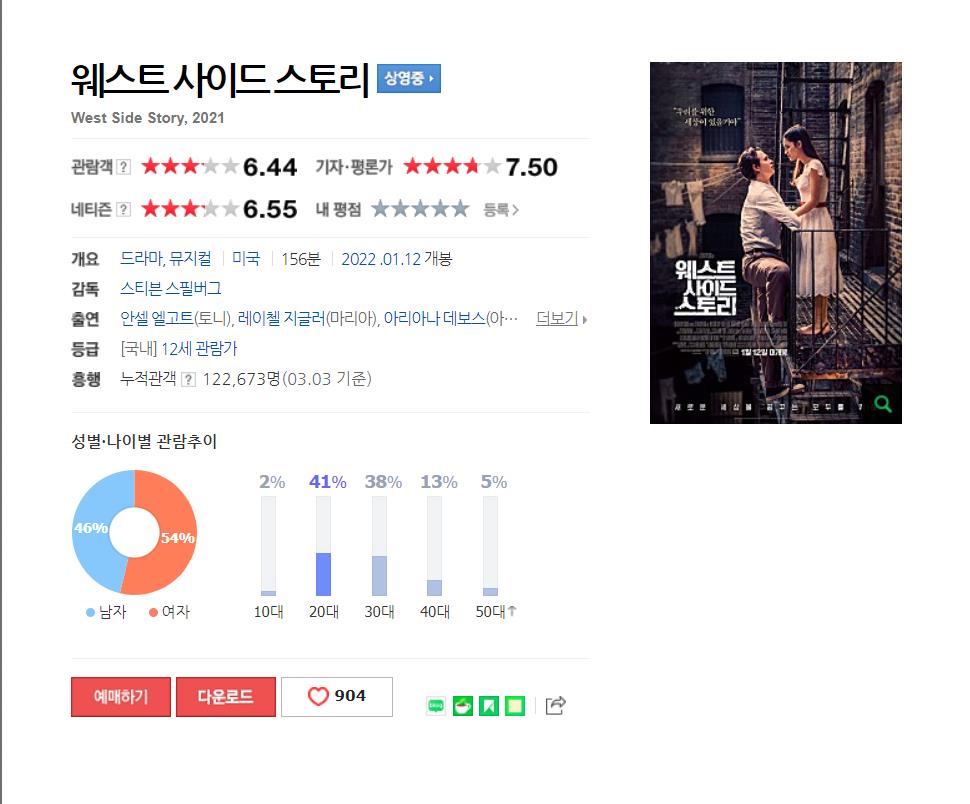Set my rating on 내 평점 stars
The image size is (970, 804).
point(419,209)
